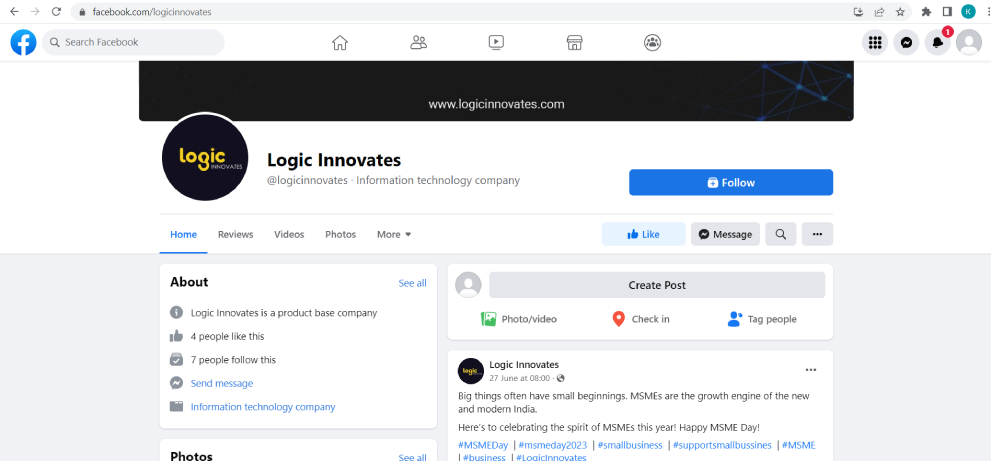Image resolution: width=991 pixels, height=461 pixels.
Task: Click the #msmeday2023 hashtag
Action: 552,445
